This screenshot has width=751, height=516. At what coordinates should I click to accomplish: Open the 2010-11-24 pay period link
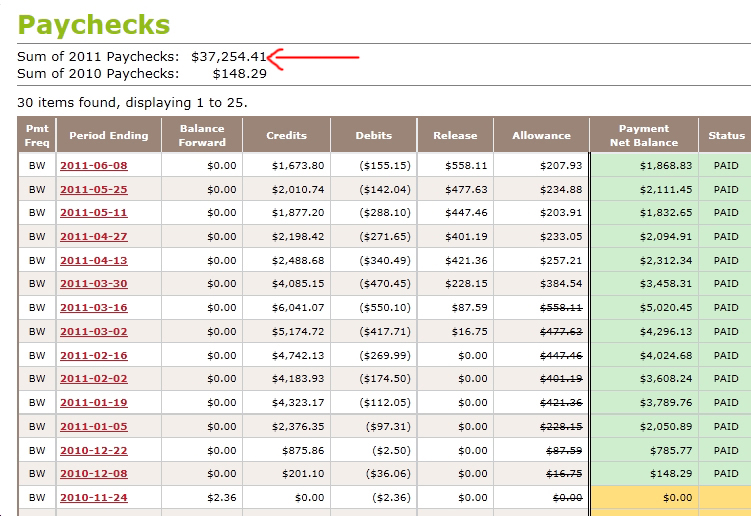pos(93,497)
